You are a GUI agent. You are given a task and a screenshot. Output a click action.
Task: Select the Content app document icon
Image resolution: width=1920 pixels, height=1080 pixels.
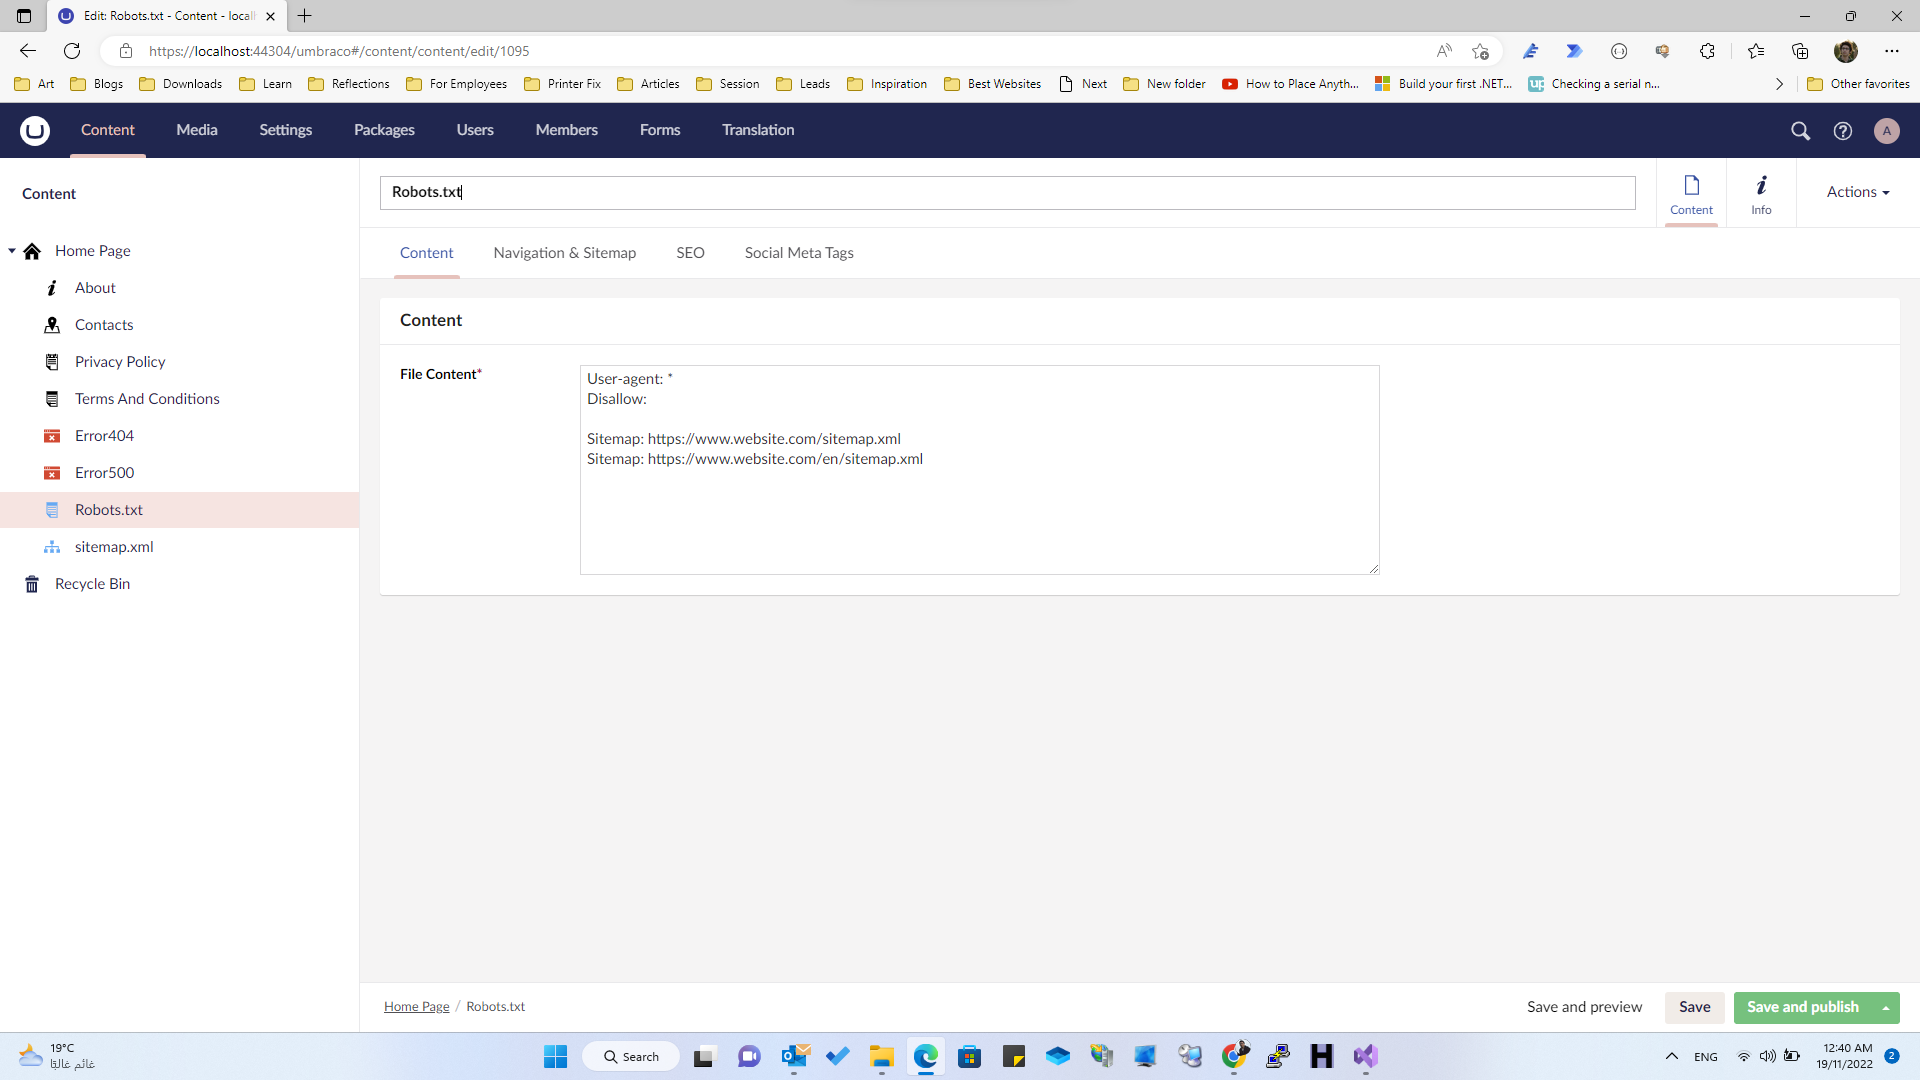pos(1691,186)
